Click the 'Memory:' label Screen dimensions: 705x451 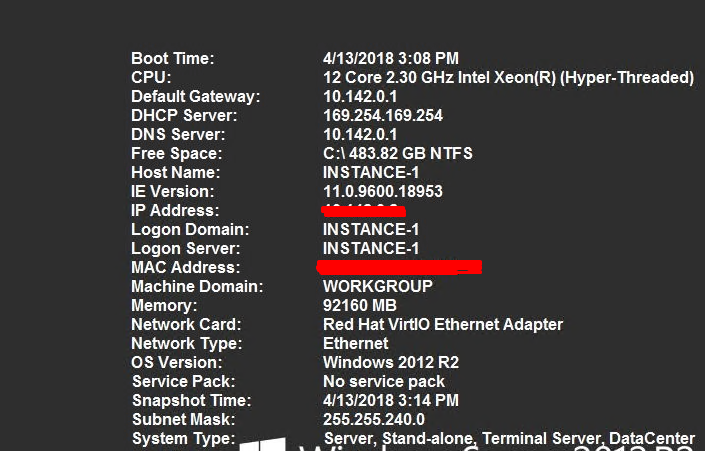pos(164,305)
